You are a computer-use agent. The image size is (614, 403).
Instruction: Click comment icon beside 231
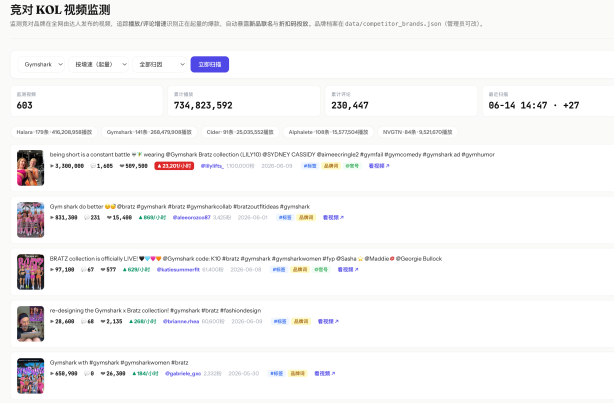[x=87, y=218]
